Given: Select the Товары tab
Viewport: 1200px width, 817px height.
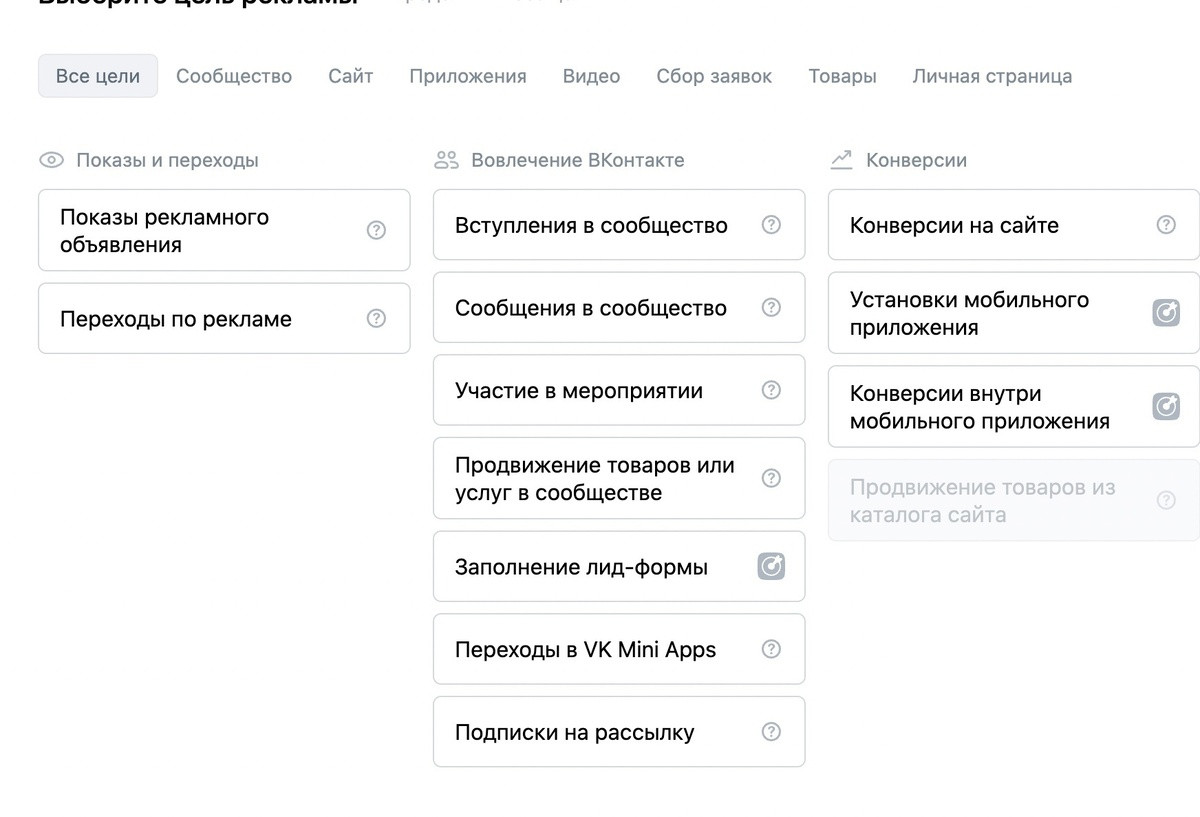Looking at the screenshot, I should [x=842, y=76].
